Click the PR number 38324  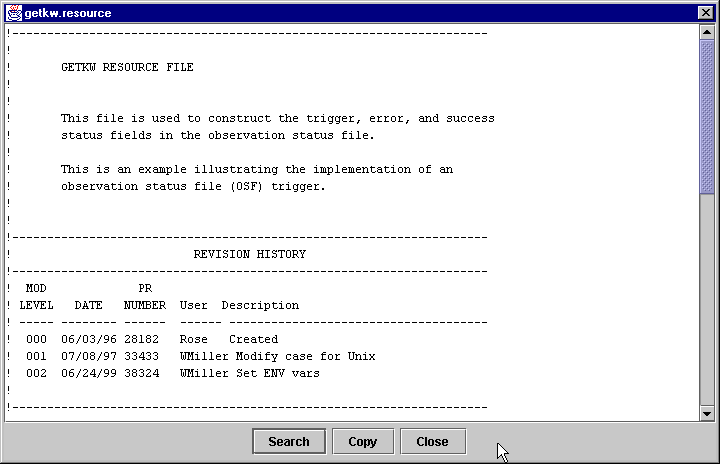141,373
